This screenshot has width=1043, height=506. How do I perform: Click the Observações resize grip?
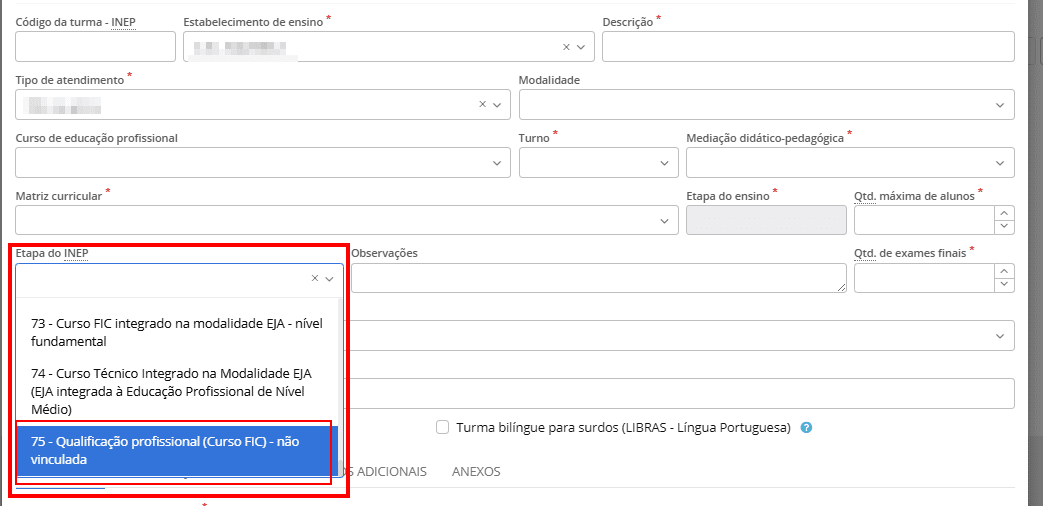(841, 288)
